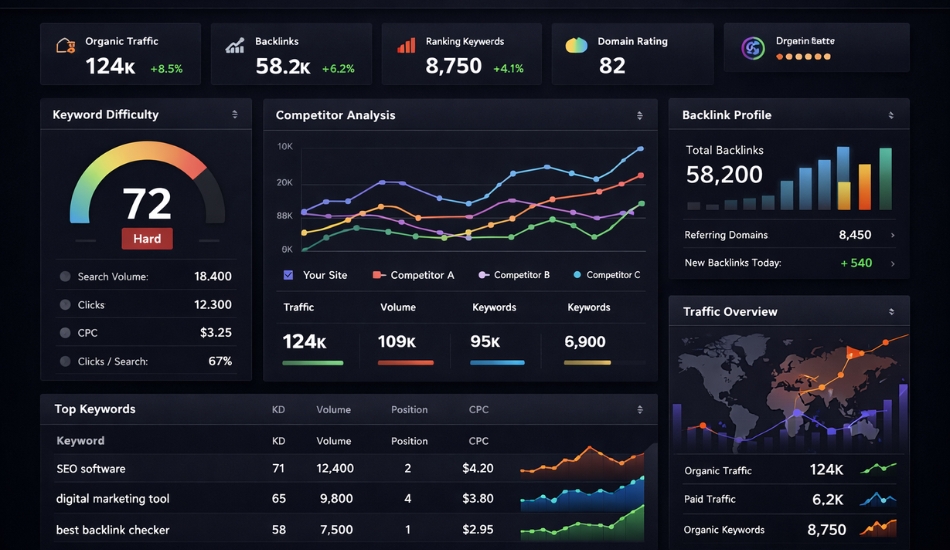Click the Clicks / Search value 67%
950x550 pixels.
(220, 361)
